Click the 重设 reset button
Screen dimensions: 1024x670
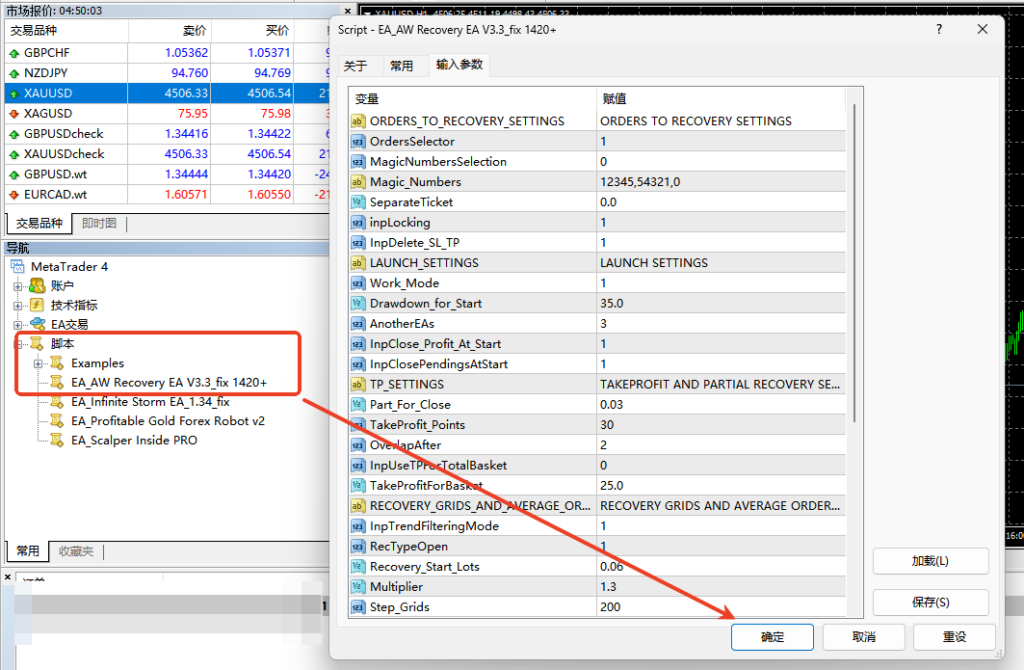point(954,637)
